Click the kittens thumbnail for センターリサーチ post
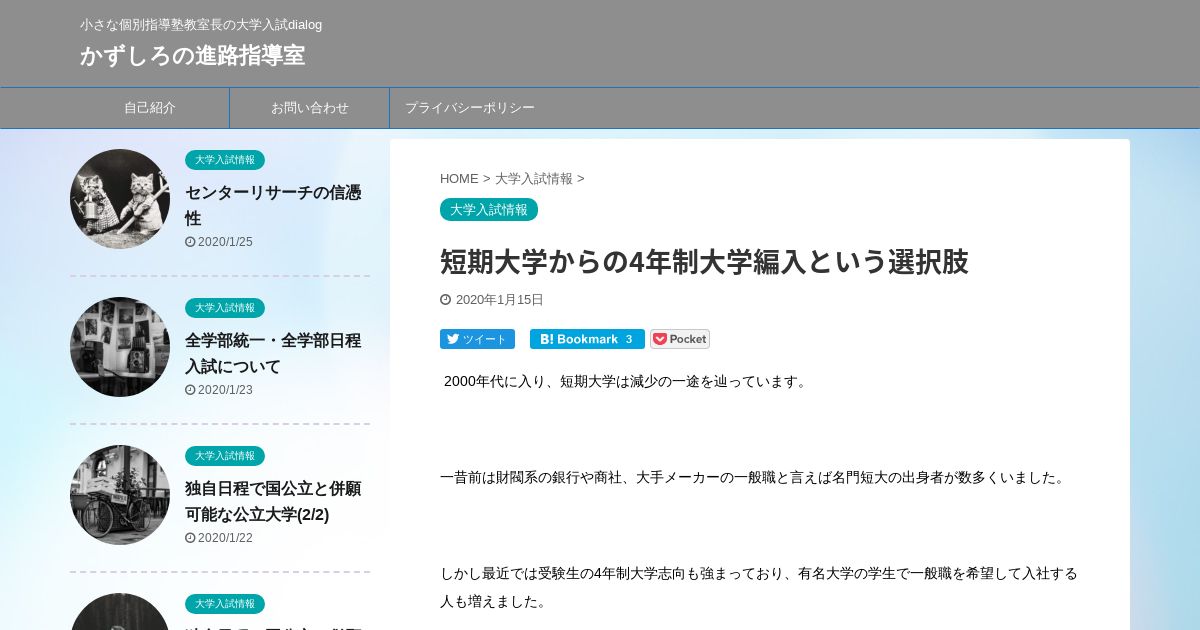The width and height of the screenshot is (1200, 630). pyautogui.click(x=120, y=199)
